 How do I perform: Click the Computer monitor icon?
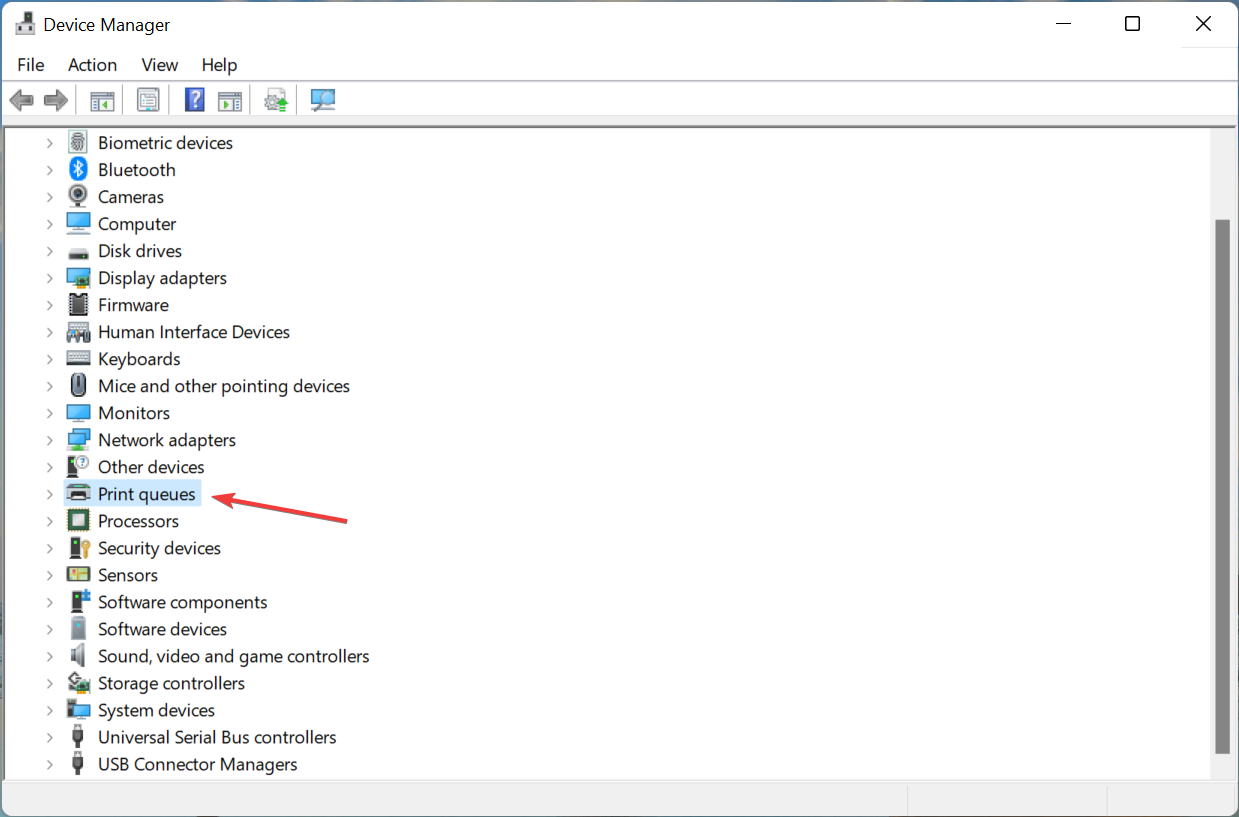click(x=78, y=224)
